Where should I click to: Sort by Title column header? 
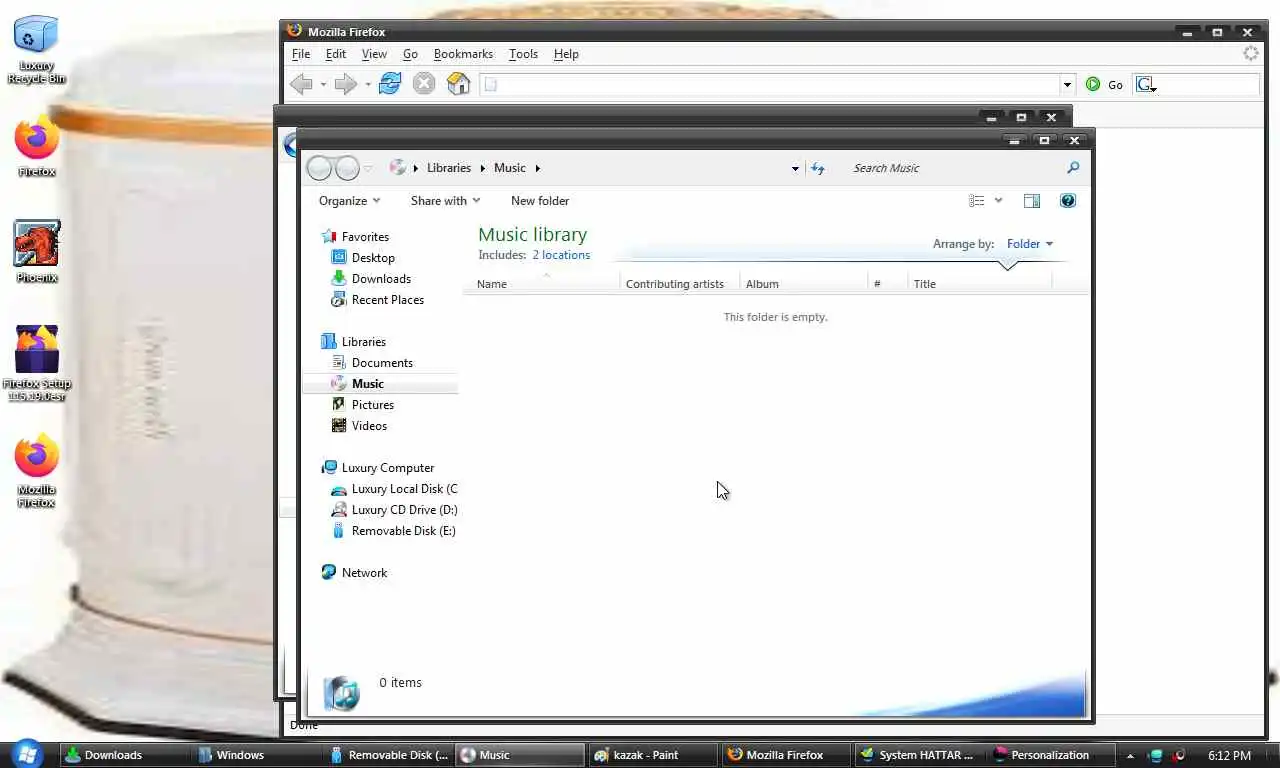(x=980, y=284)
